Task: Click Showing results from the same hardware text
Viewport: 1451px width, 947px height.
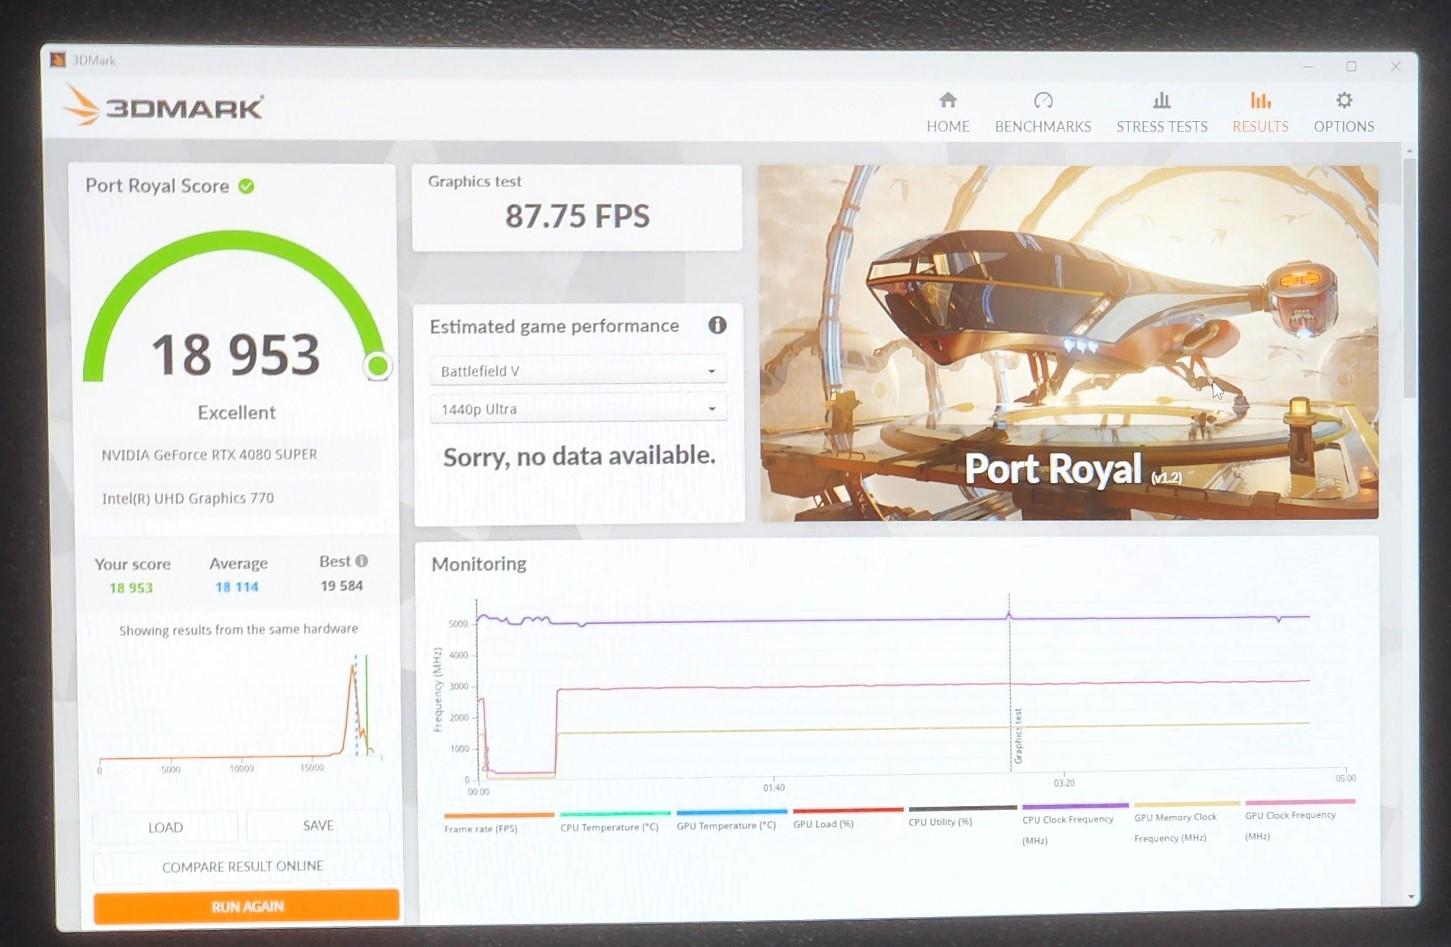Action: pos(238,629)
